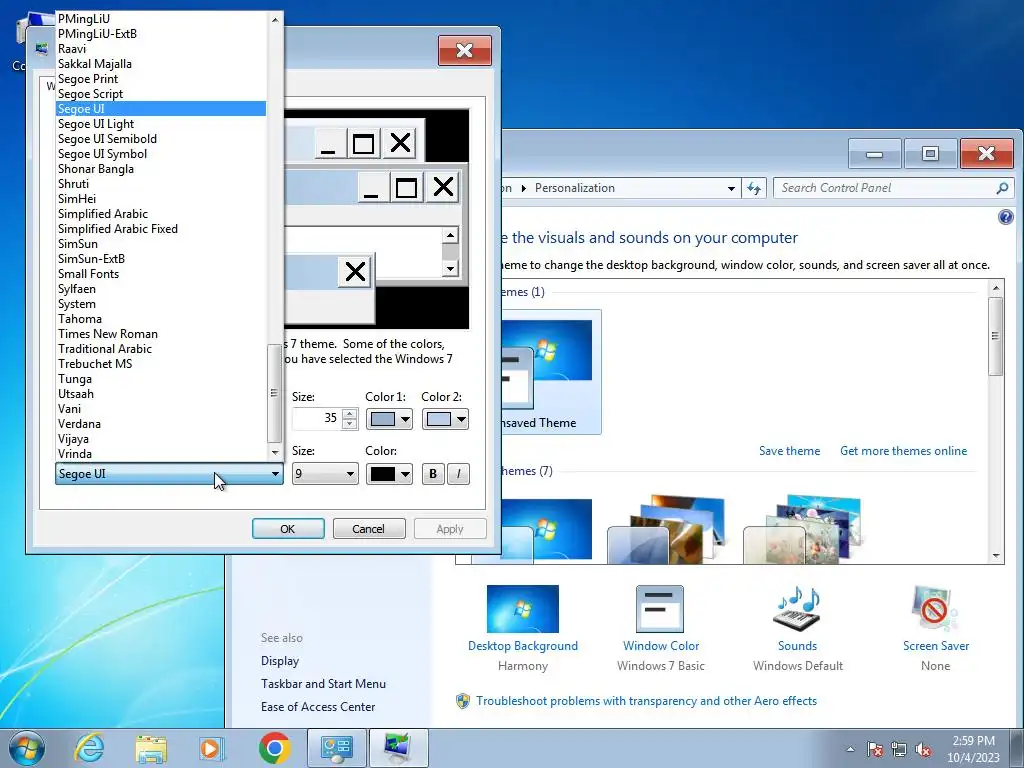Viewport: 1024px width, 768px height.
Task: Click OK in the appearance dialog
Action: click(288, 529)
